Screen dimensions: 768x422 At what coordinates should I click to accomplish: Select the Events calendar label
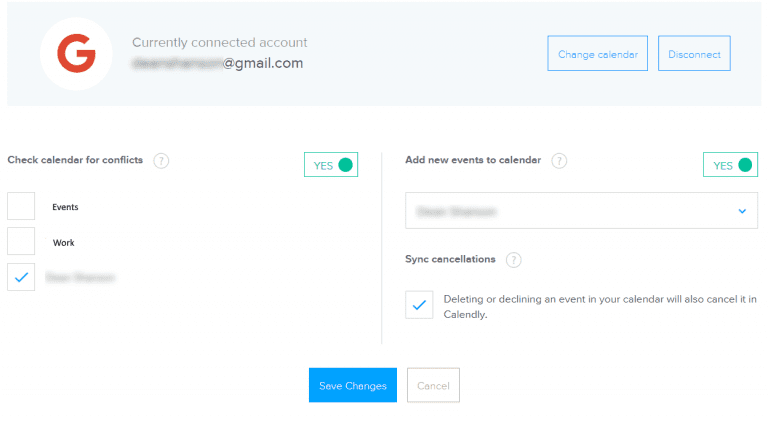click(x=65, y=207)
